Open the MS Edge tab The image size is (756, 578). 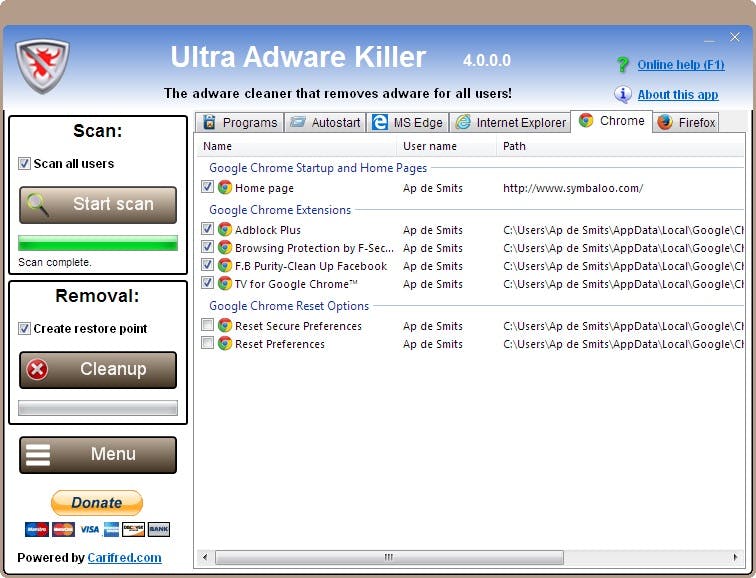[407, 122]
